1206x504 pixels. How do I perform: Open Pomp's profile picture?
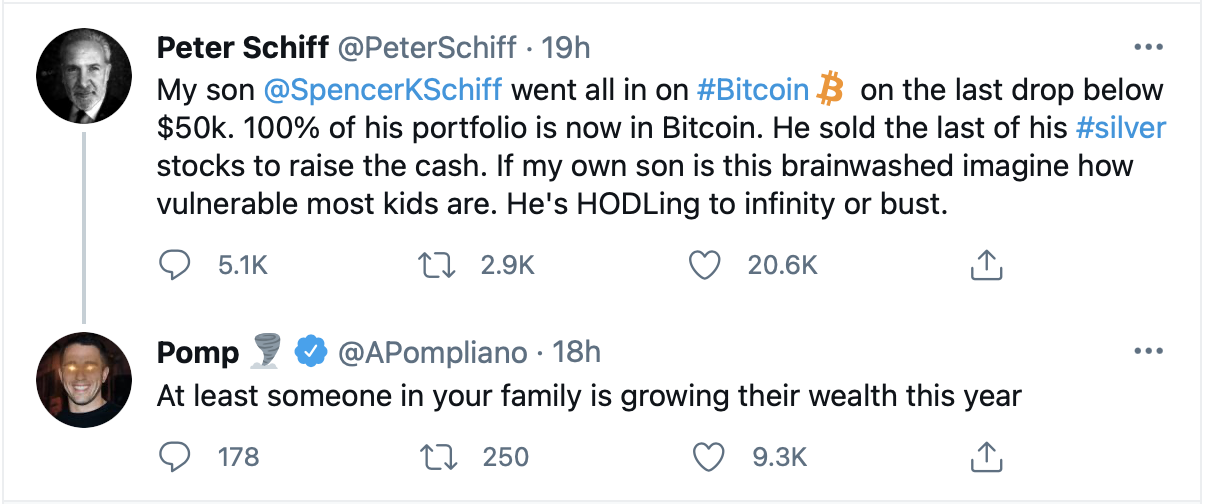(84, 380)
